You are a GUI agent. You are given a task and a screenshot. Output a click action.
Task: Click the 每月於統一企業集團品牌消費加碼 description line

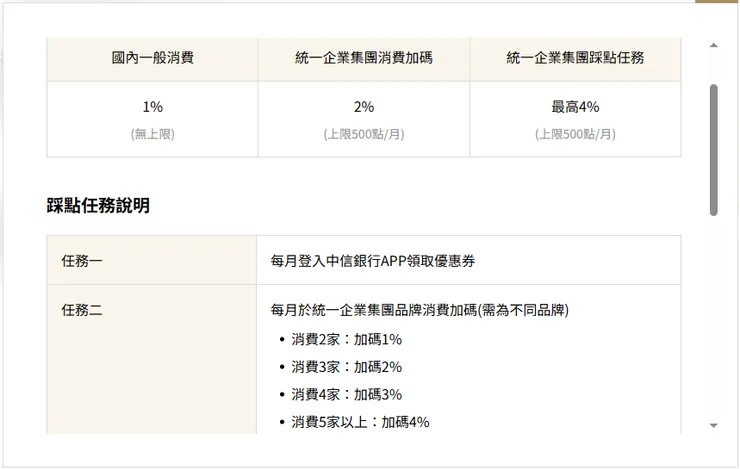tap(419, 310)
